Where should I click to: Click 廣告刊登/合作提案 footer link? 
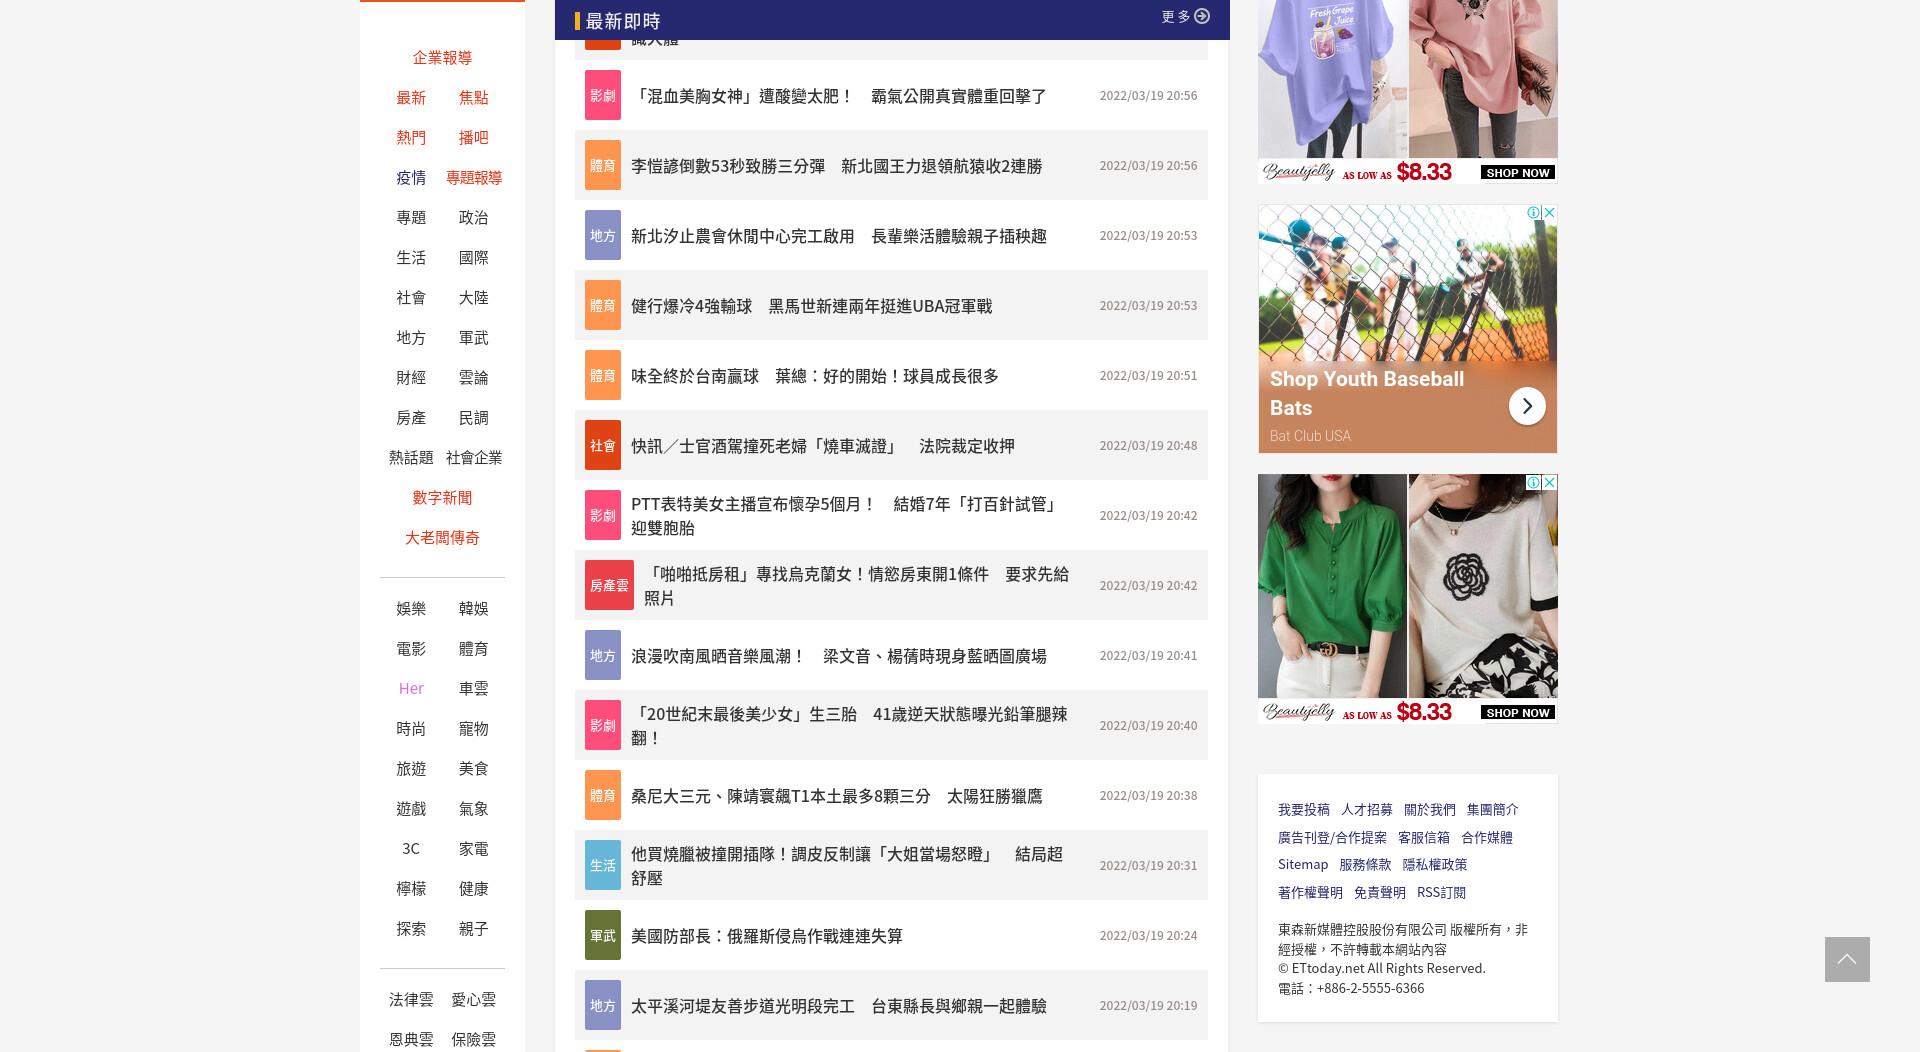[1332, 837]
